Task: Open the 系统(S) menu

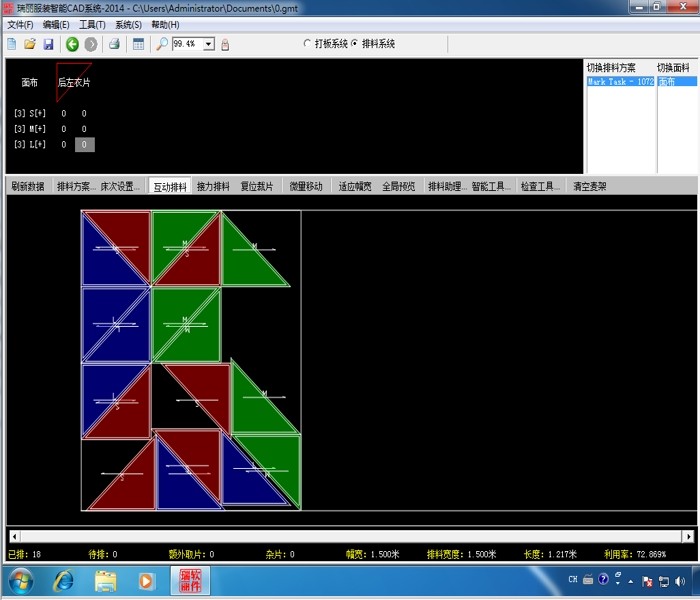Action: [128, 25]
